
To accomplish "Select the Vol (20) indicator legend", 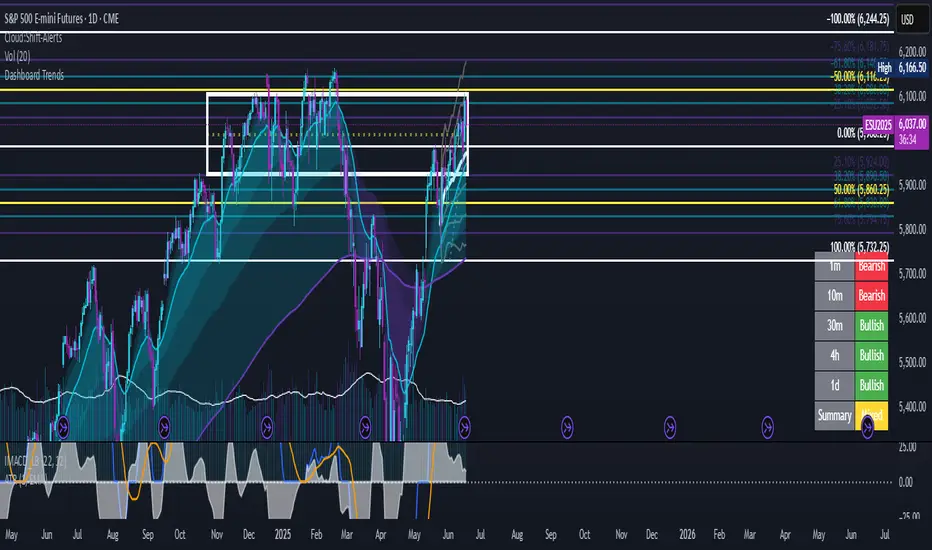I will [17, 56].
